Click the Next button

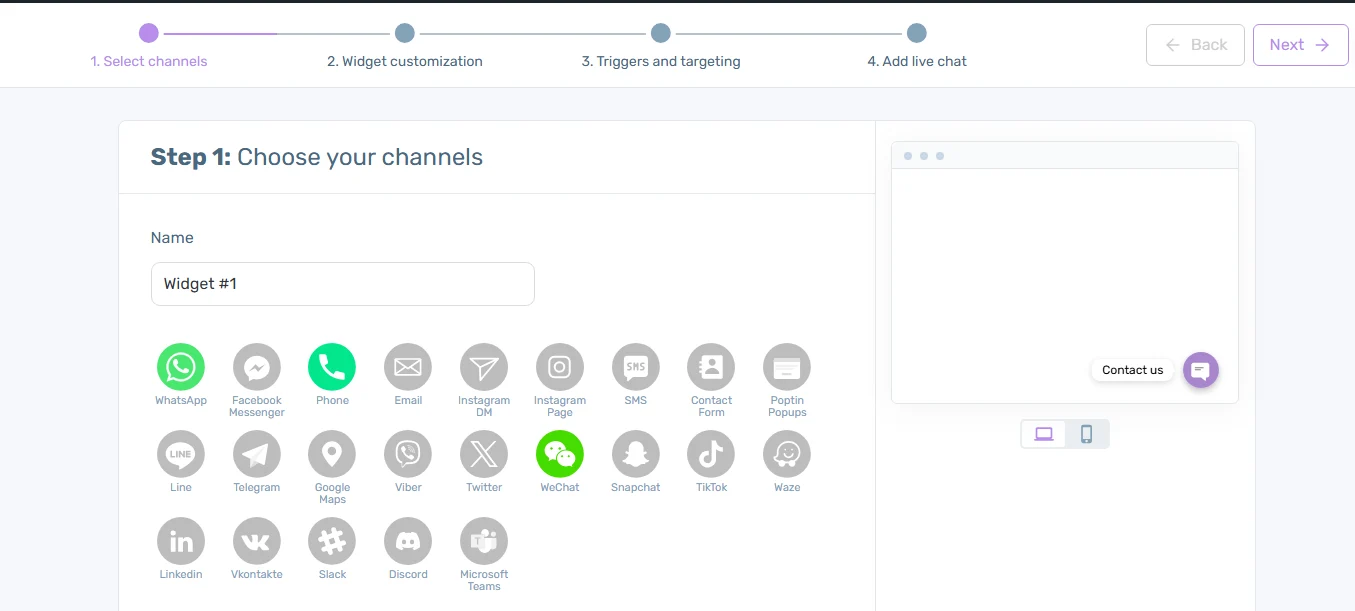coord(1300,45)
